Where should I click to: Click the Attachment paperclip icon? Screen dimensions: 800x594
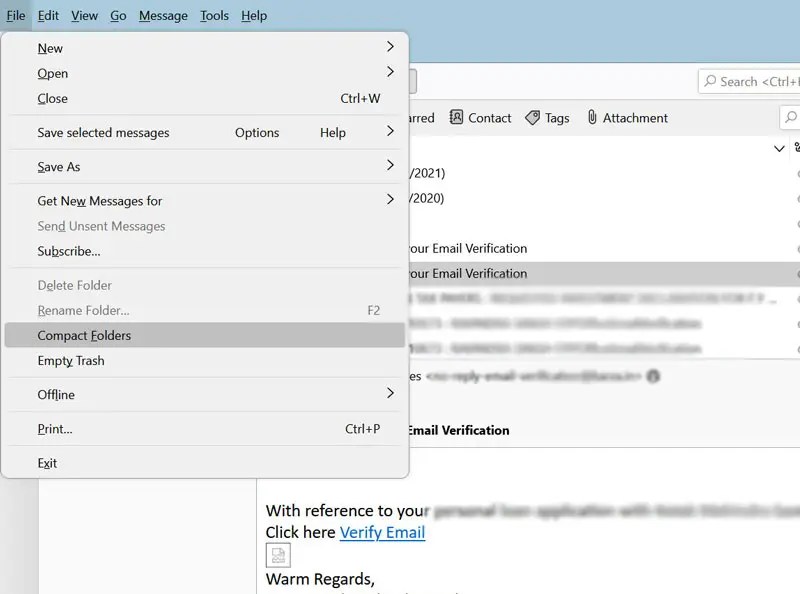tap(592, 117)
